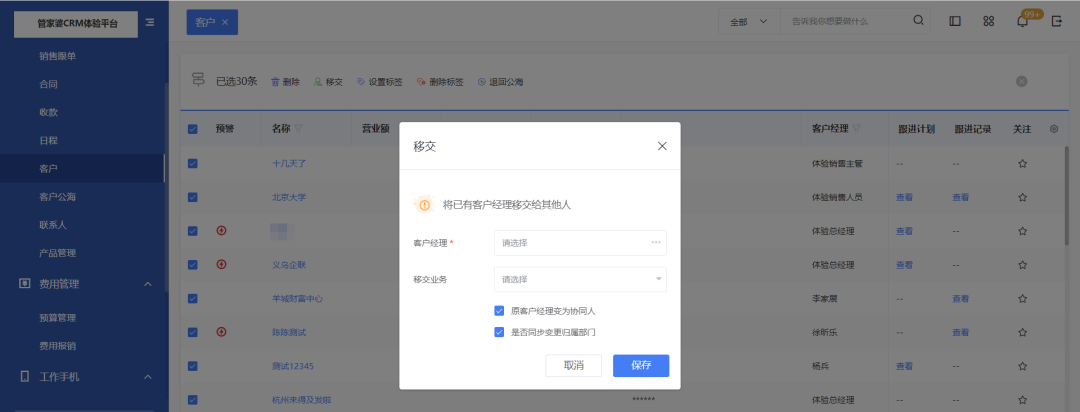Uncheck 是否同步变更归属部门 option
The image size is (1080, 412).
pyautogui.click(x=499, y=332)
